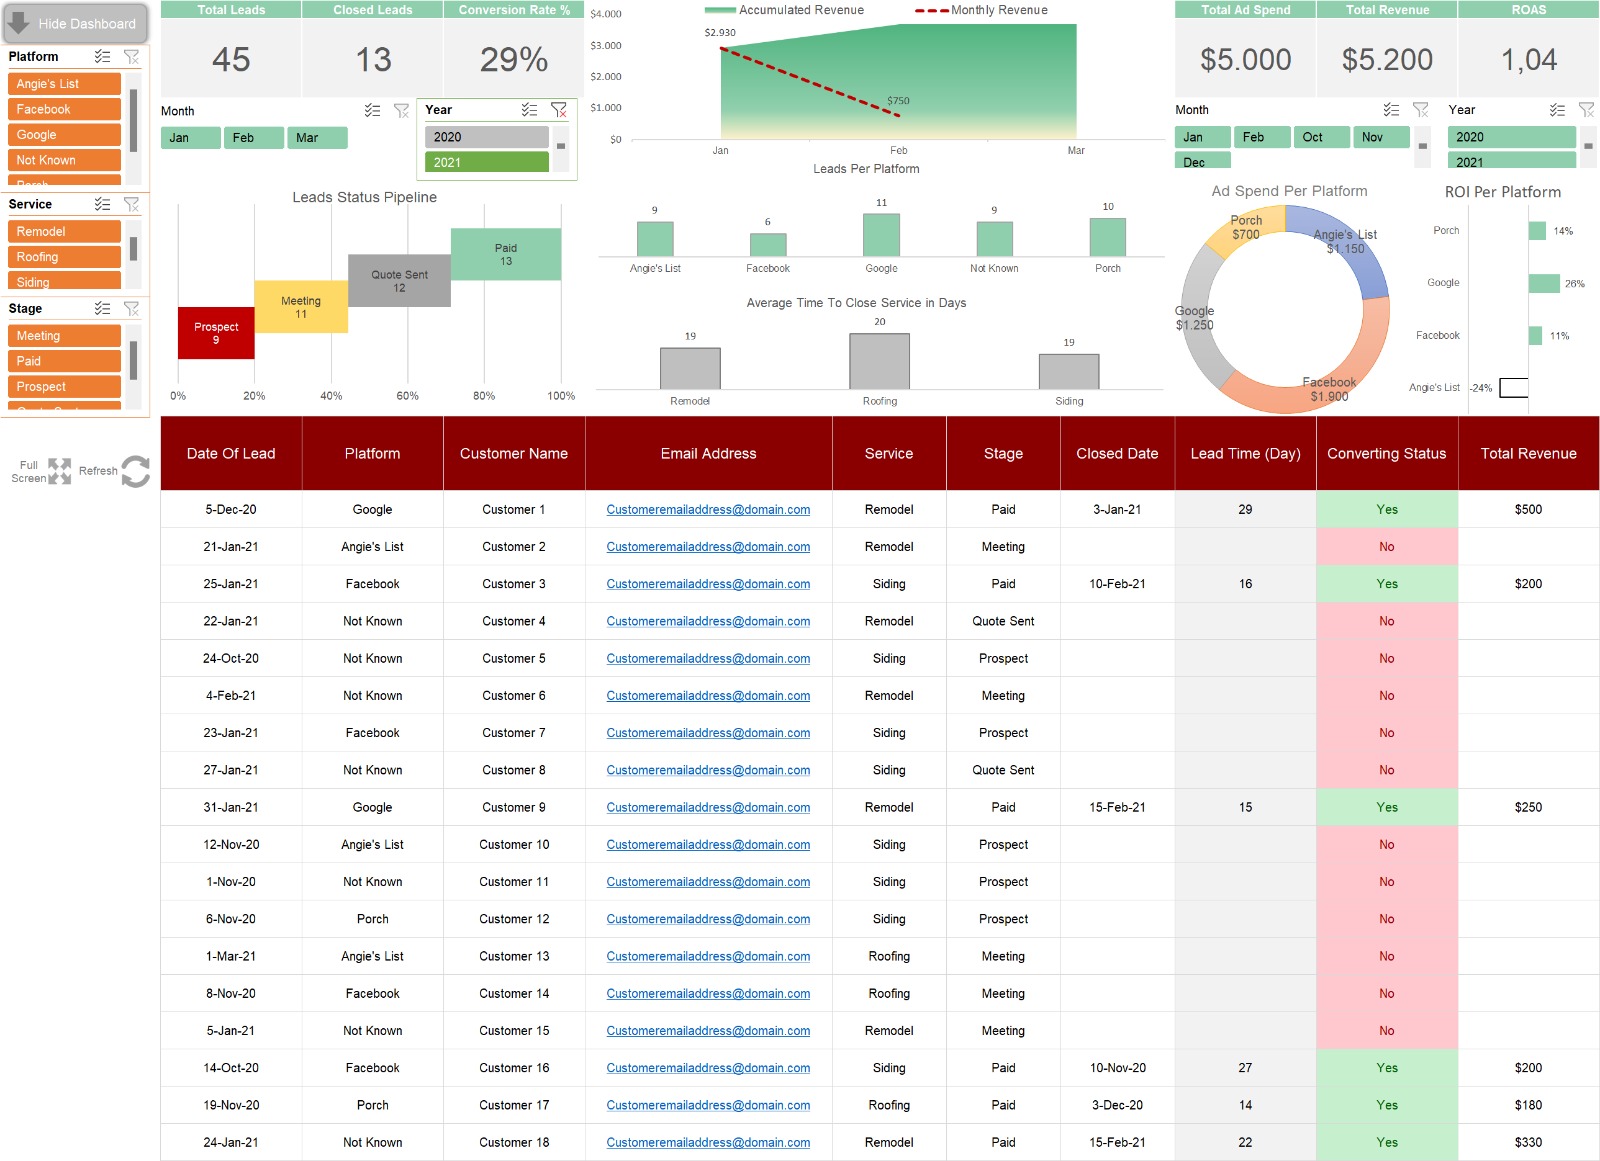Clear filter on the Service slicer
1600x1161 pixels.
coord(131,204)
